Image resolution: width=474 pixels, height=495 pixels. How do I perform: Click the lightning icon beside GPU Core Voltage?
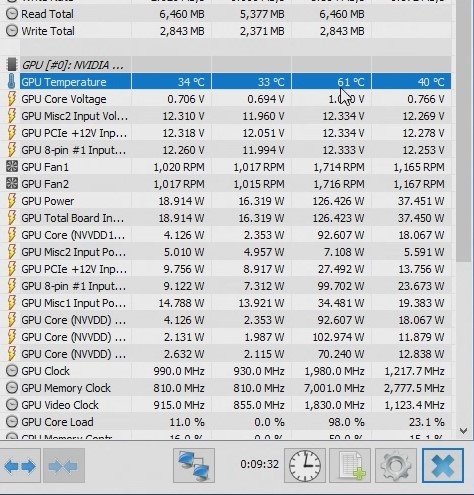tap(12, 99)
